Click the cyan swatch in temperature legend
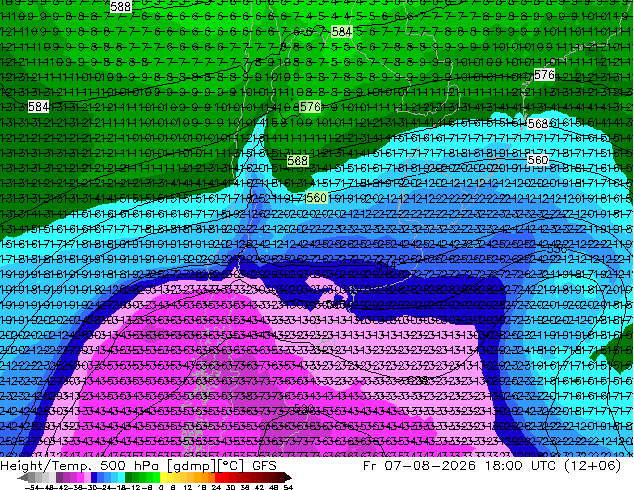Viewport: 634px width, 490px height. coord(122,478)
